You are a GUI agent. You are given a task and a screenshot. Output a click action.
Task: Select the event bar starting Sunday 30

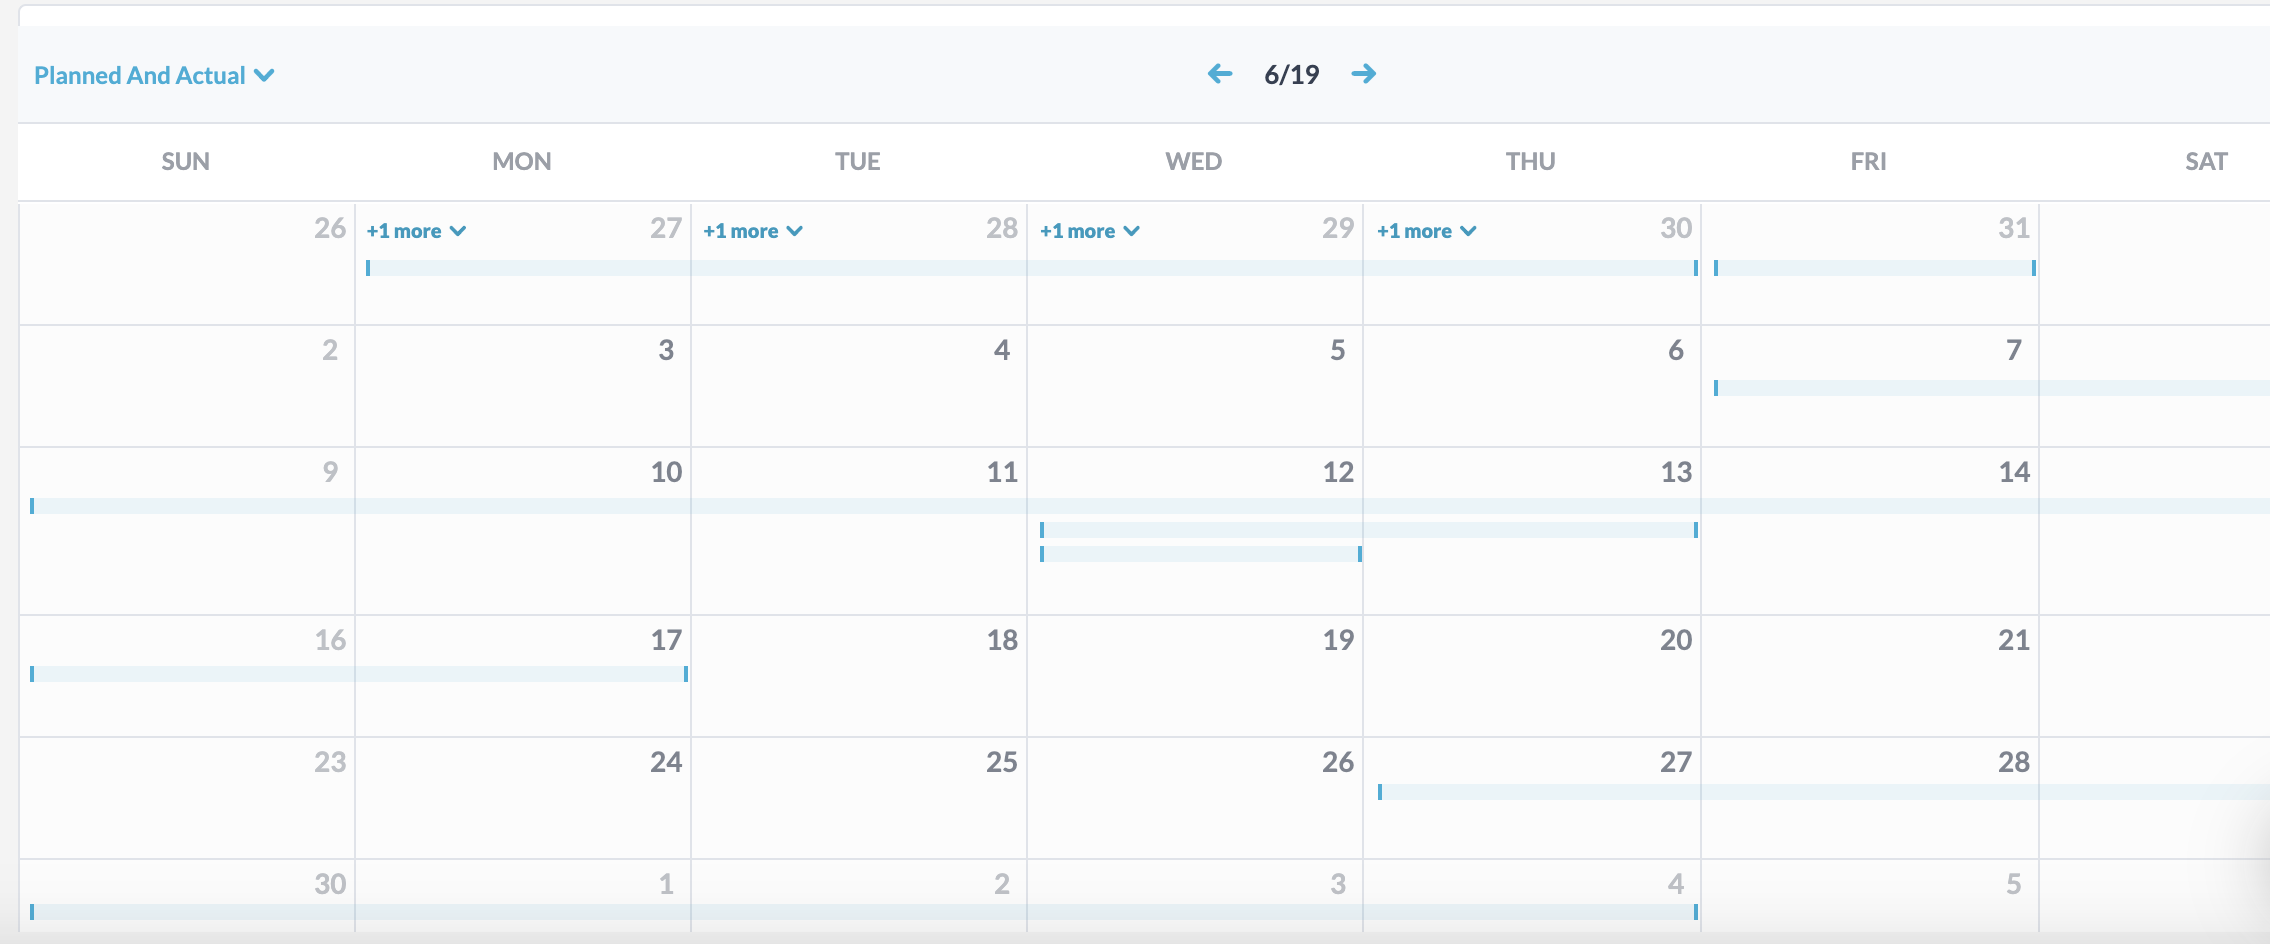click(x=864, y=912)
